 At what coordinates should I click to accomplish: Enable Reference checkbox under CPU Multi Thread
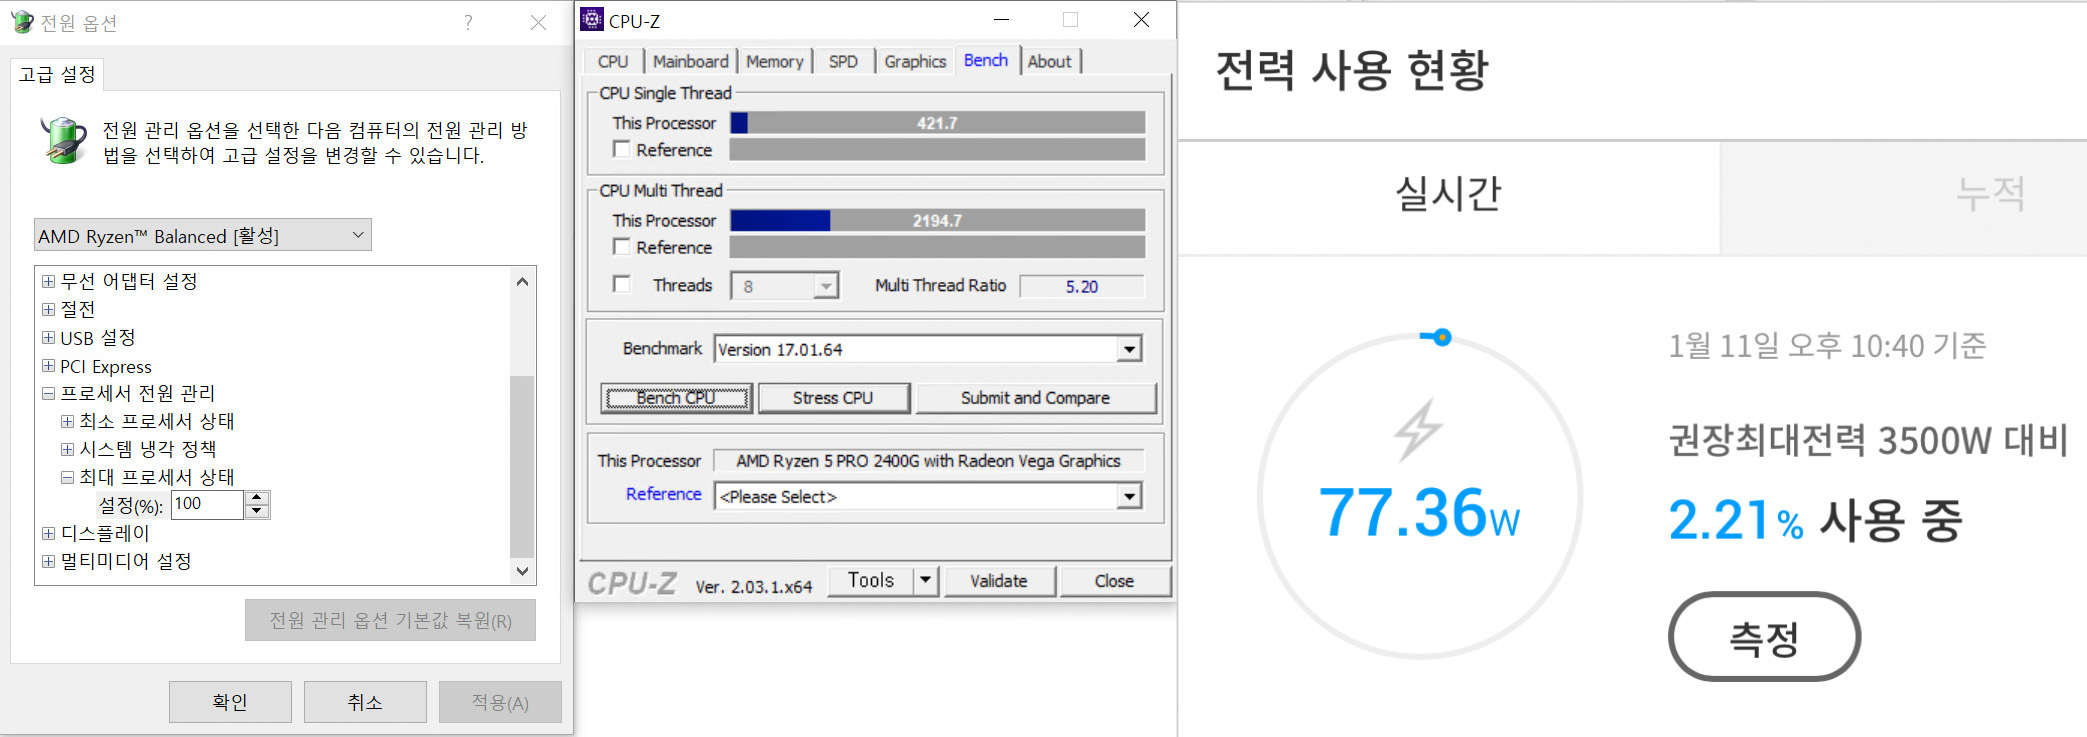[x=621, y=246]
